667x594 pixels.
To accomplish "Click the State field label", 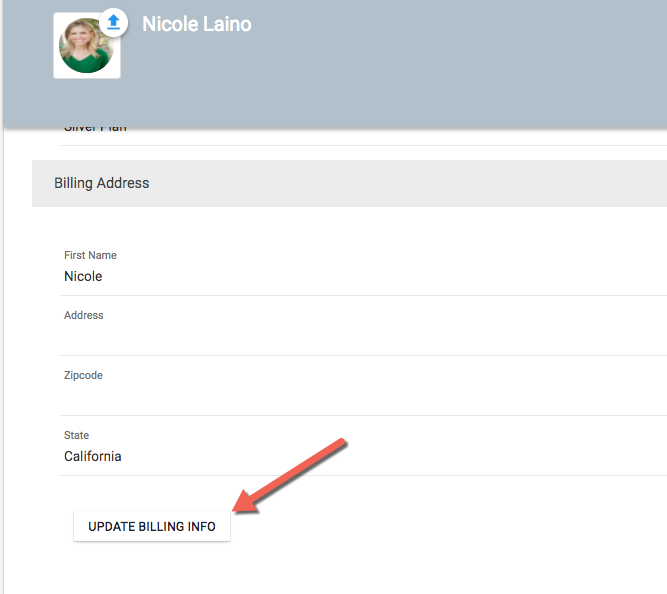I will 76,436.
